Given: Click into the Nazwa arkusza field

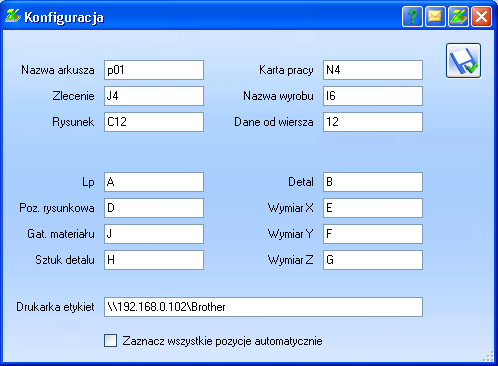Looking at the screenshot, I should pos(154,70).
